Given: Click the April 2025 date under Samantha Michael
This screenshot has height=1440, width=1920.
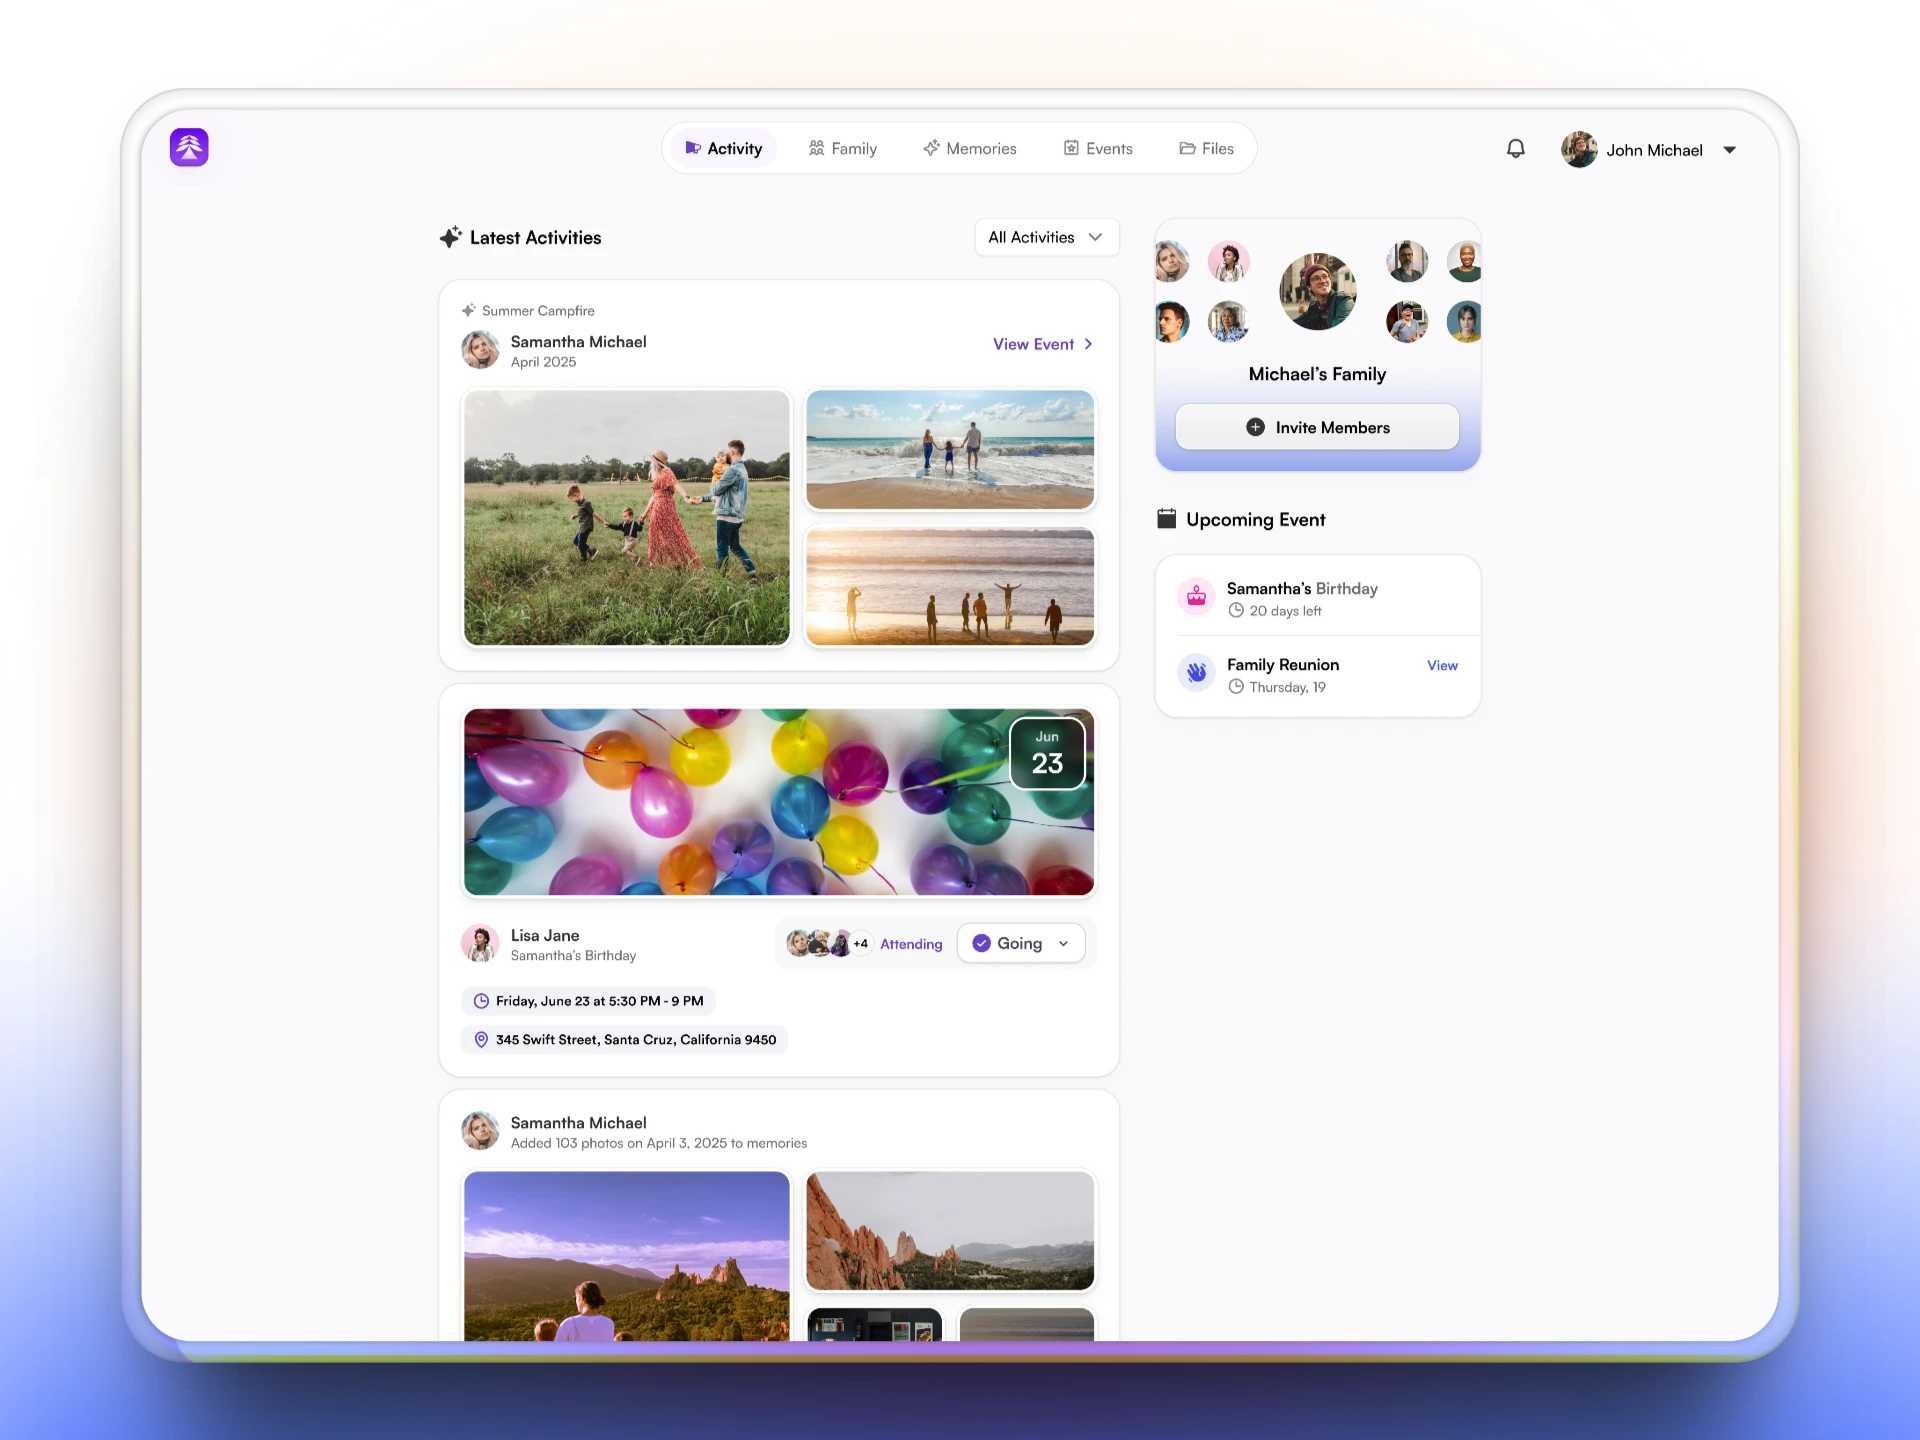Looking at the screenshot, I should coord(543,362).
